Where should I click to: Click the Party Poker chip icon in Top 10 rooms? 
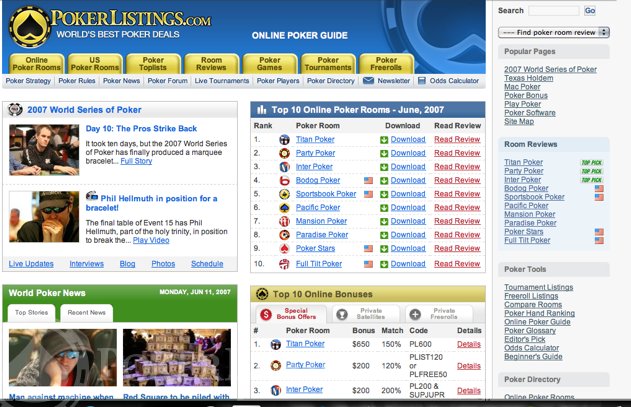[x=285, y=153]
